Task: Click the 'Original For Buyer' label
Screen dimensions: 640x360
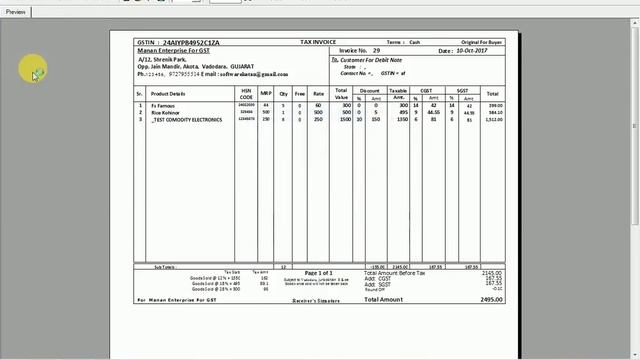Action: pos(481,42)
